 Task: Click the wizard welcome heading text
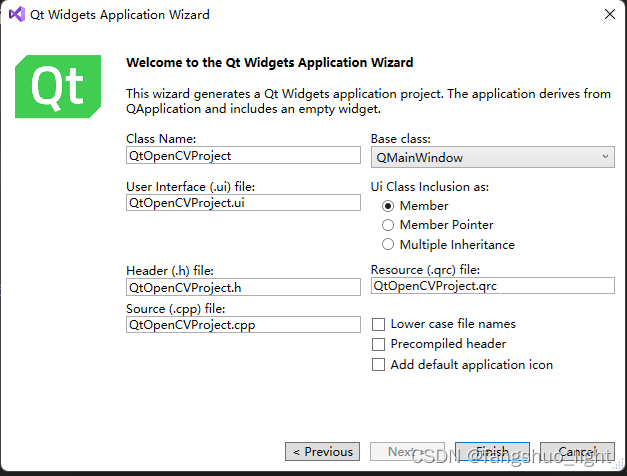270,63
